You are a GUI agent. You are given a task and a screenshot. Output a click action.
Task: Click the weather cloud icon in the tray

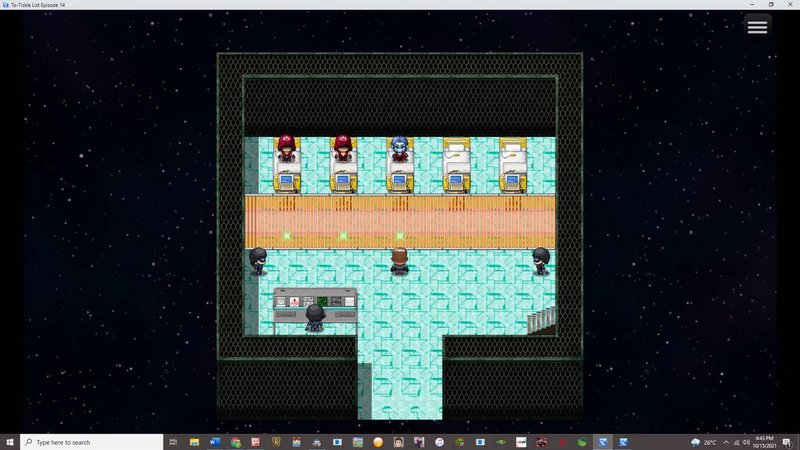click(x=695, y=442)
